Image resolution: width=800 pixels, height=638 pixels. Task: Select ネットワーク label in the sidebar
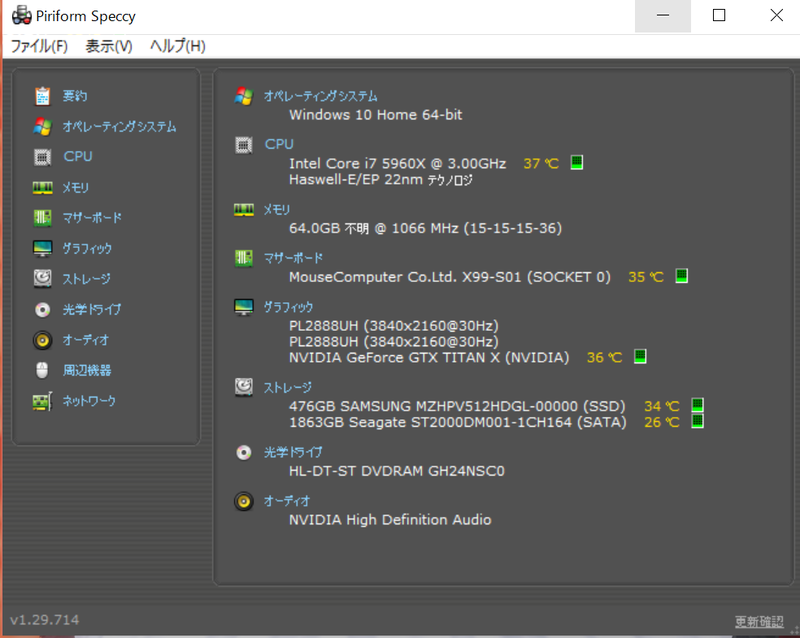(89, 401)
